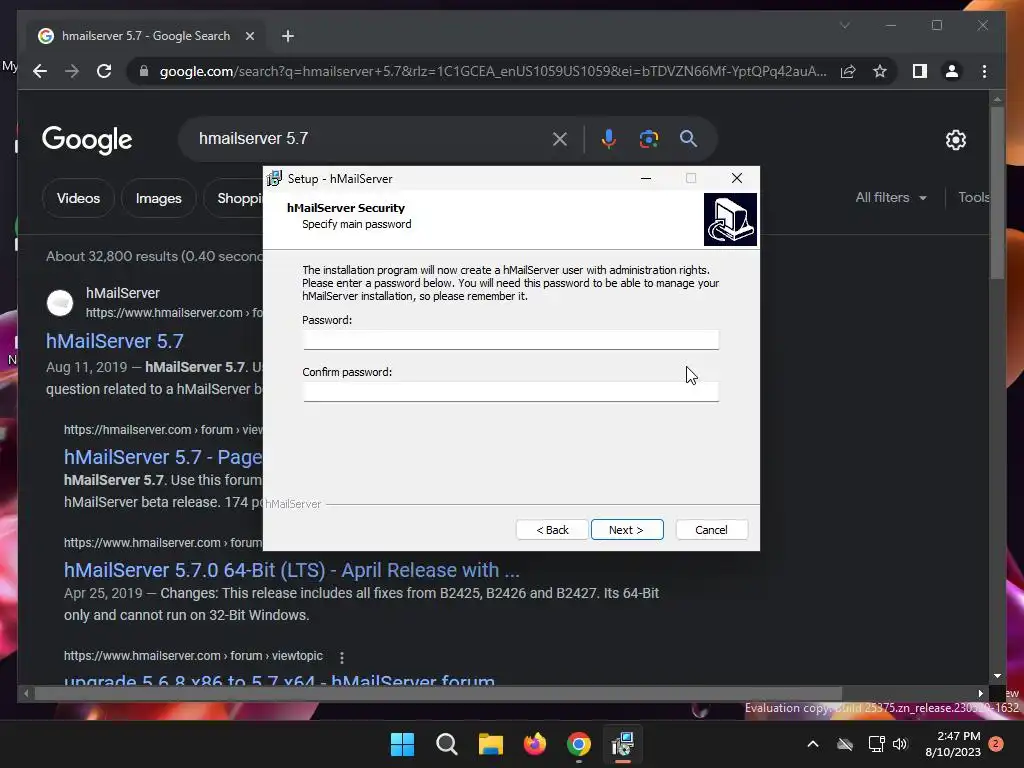Open Windows taskbar Search
This screenshot has width=1024, height=768.
(447, 744)
